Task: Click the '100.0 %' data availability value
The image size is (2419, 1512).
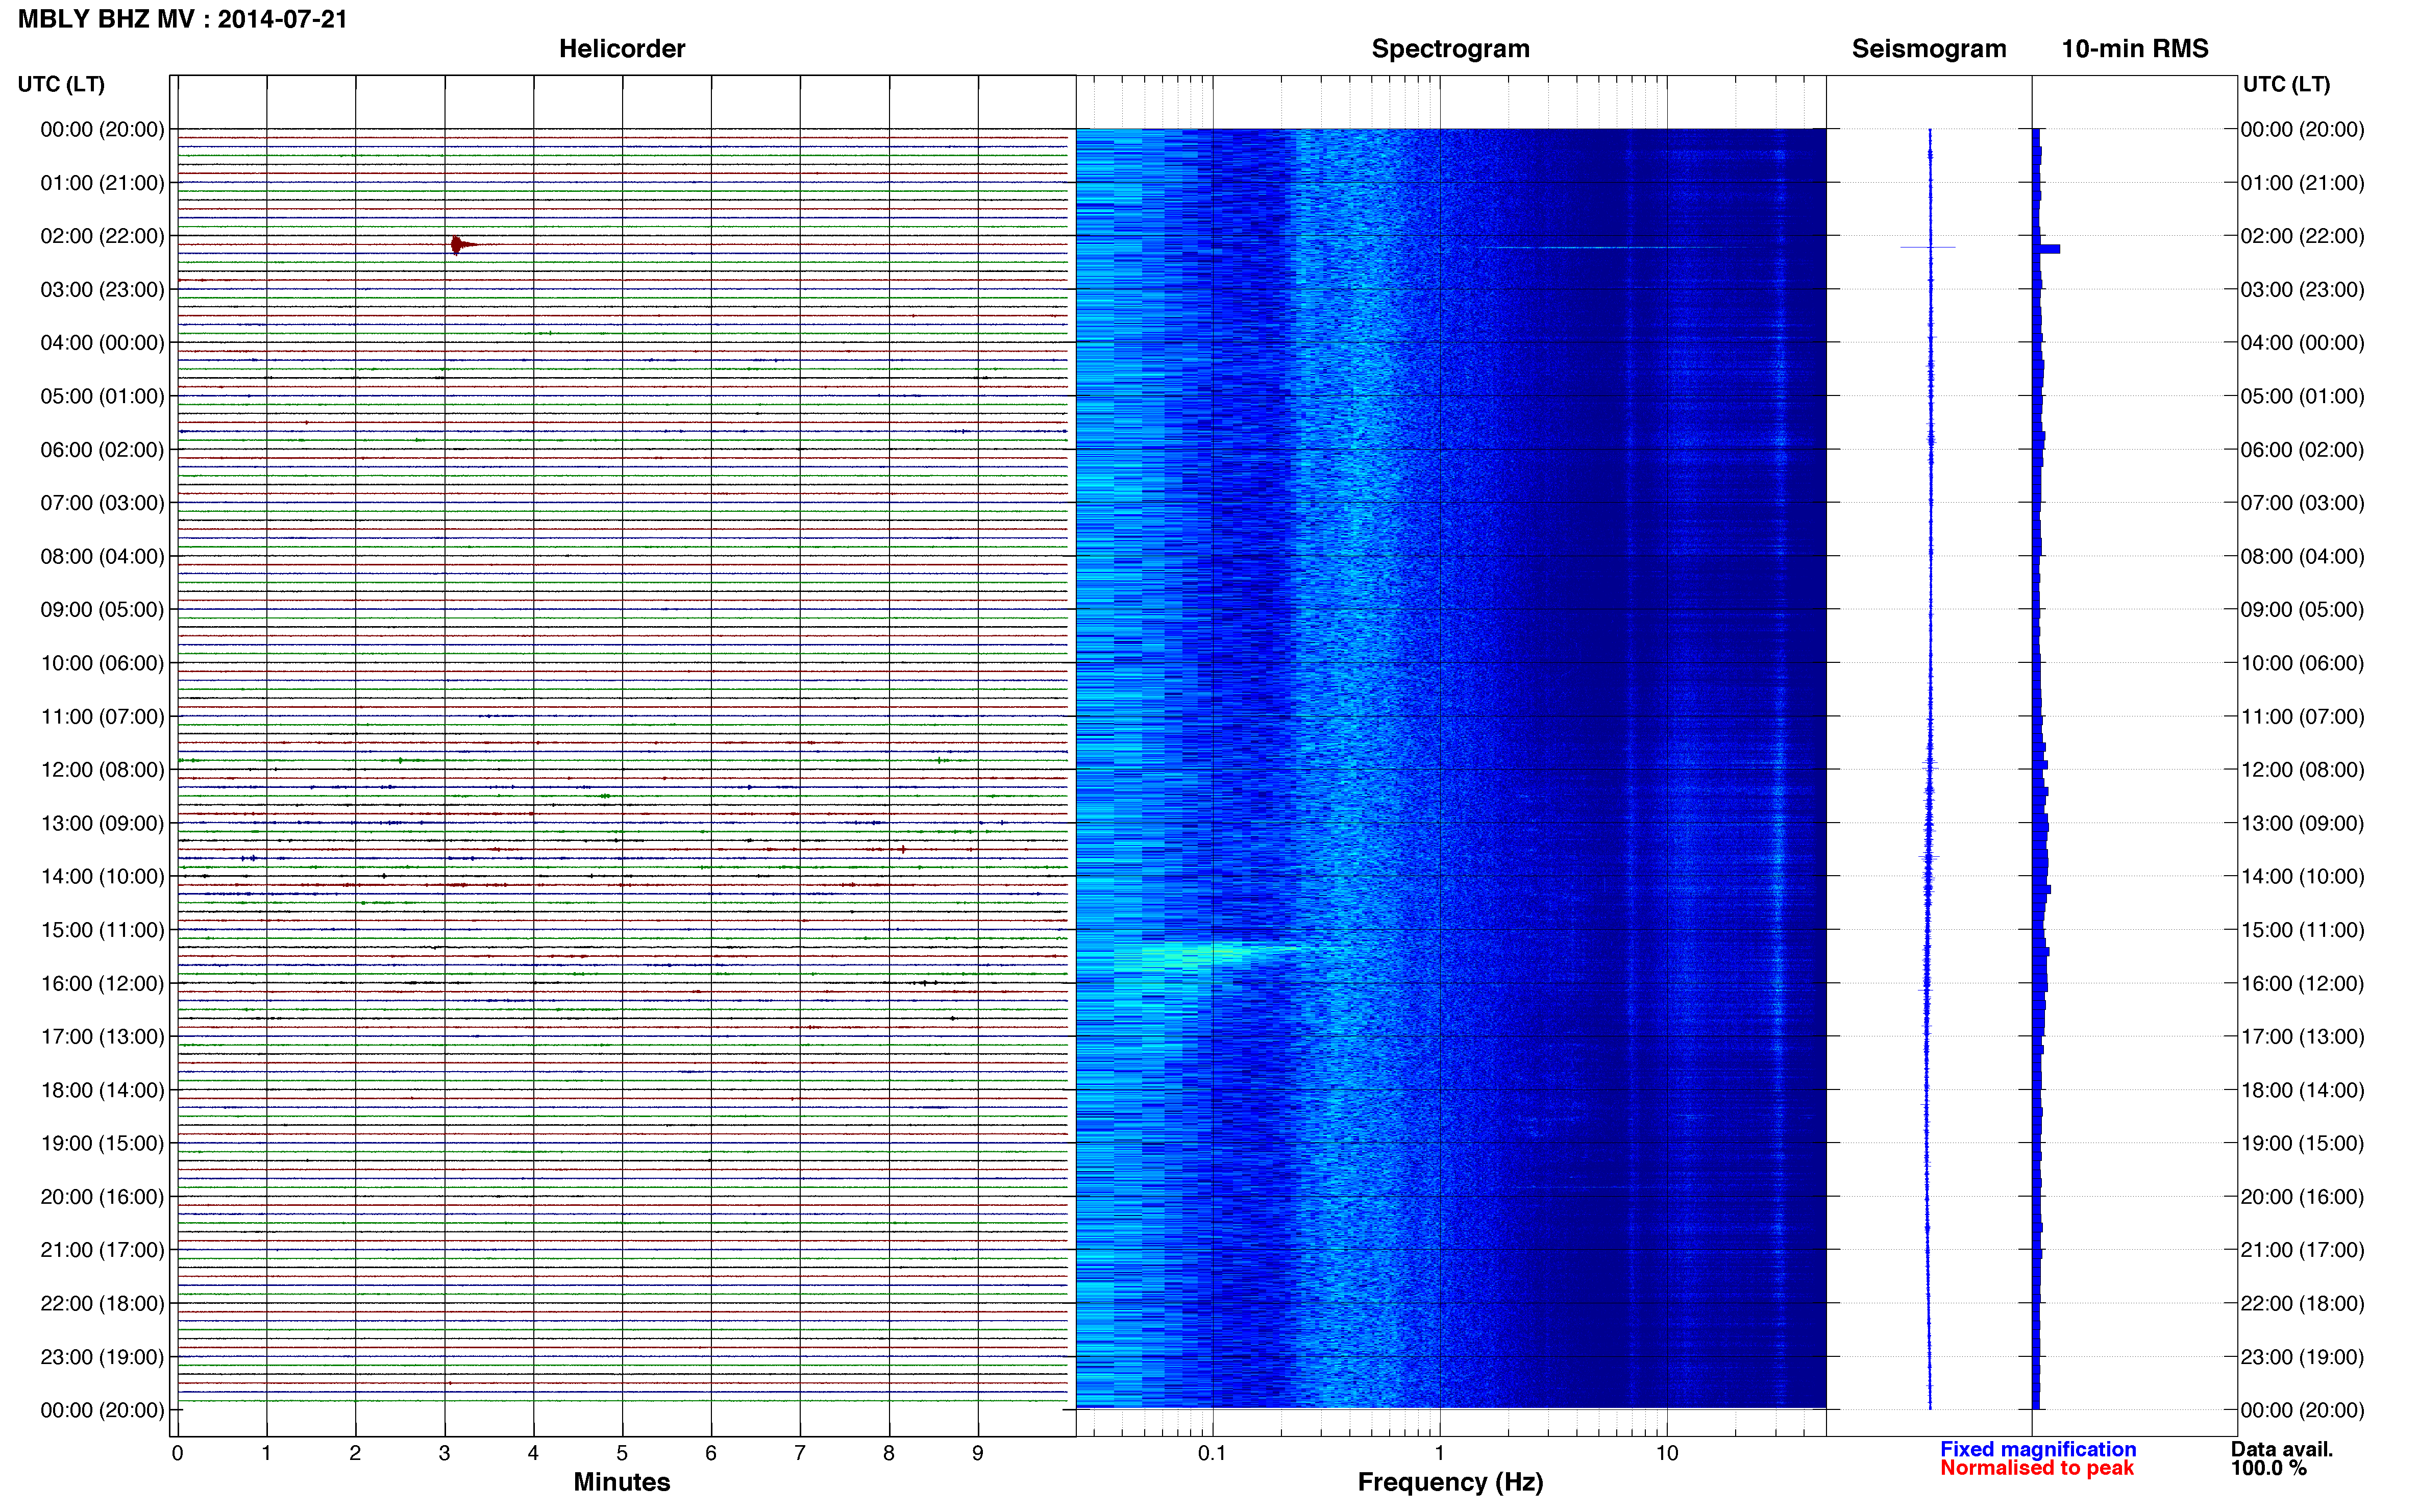Action: click(x=2268, y=1468)
